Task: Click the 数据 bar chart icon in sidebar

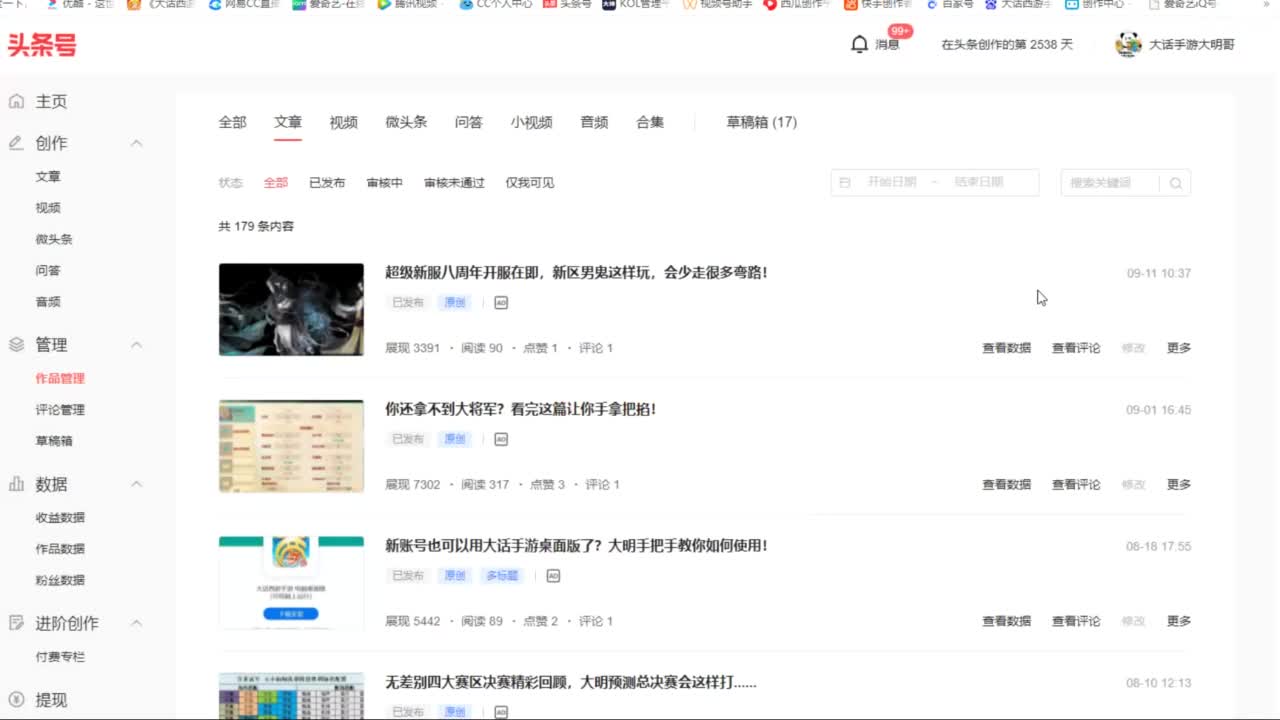Action: pos(16,484)
